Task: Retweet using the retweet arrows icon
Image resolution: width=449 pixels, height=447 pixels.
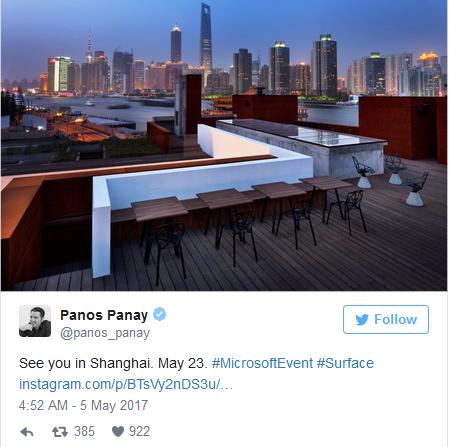Action: coord(60,432)
